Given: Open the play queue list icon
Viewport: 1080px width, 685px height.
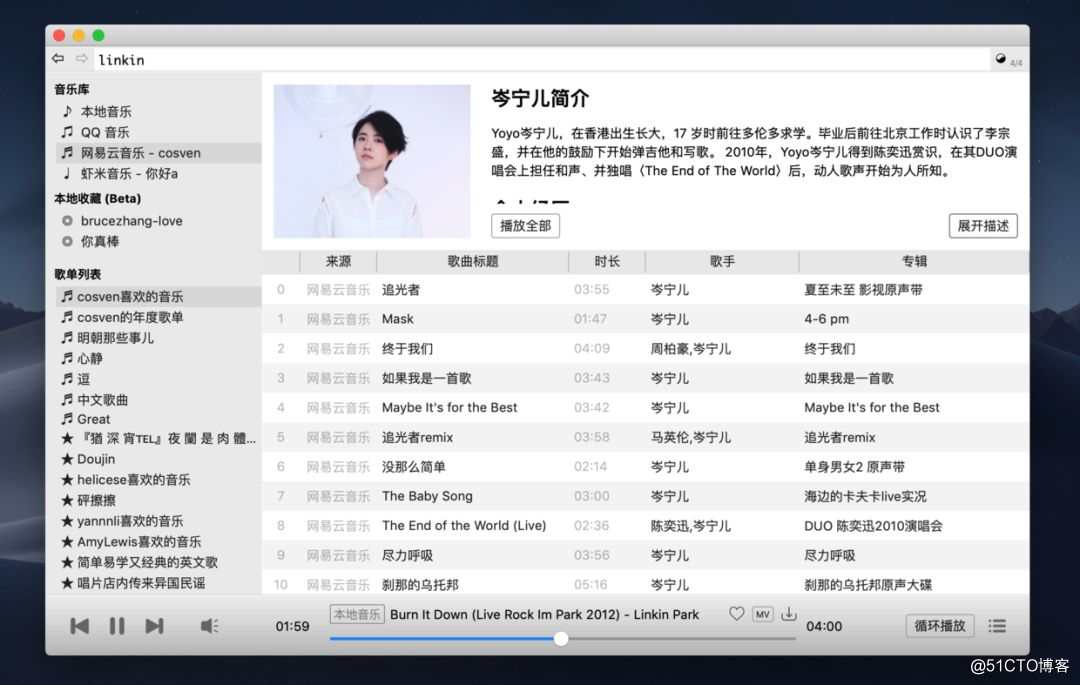Looking at the screenshot, I should [x=997, y=626].
